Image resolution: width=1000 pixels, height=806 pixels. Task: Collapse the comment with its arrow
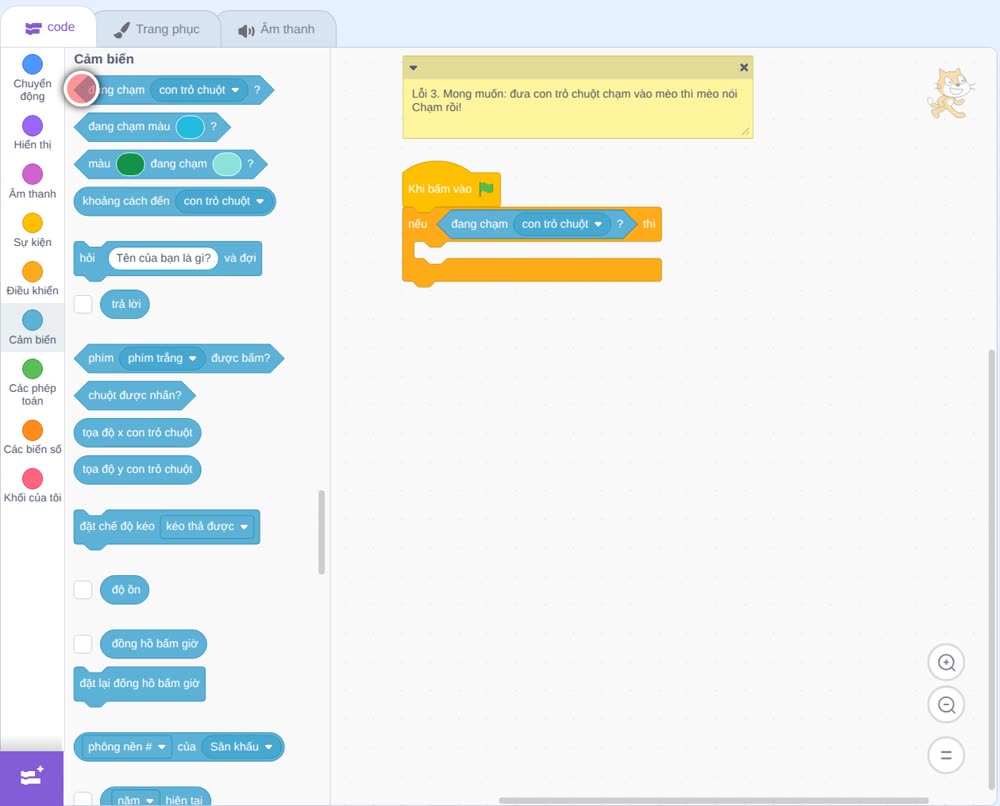pos(413,68)
